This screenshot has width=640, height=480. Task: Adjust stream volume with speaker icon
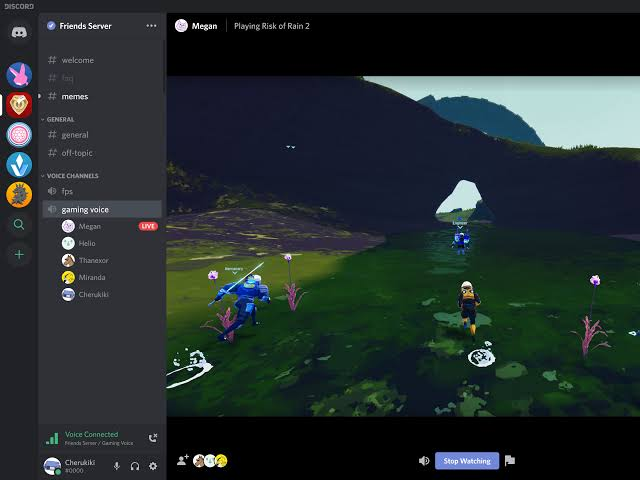(x=424, y=461)
